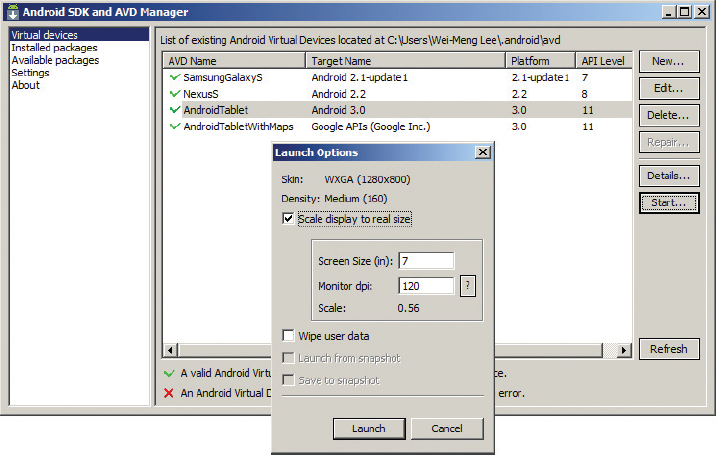
Task: Toggle the Save to snapshot checkbox
Action: (288, 380)
